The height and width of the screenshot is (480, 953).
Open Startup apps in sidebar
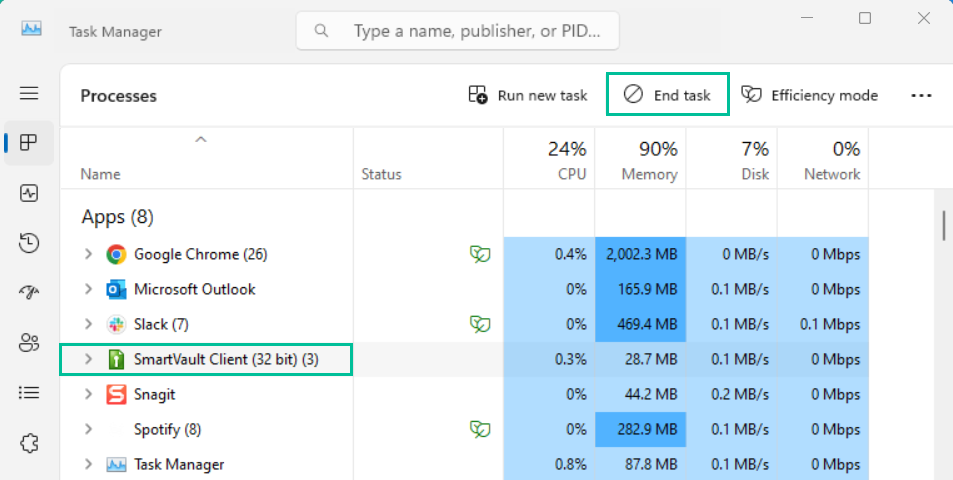29,293
